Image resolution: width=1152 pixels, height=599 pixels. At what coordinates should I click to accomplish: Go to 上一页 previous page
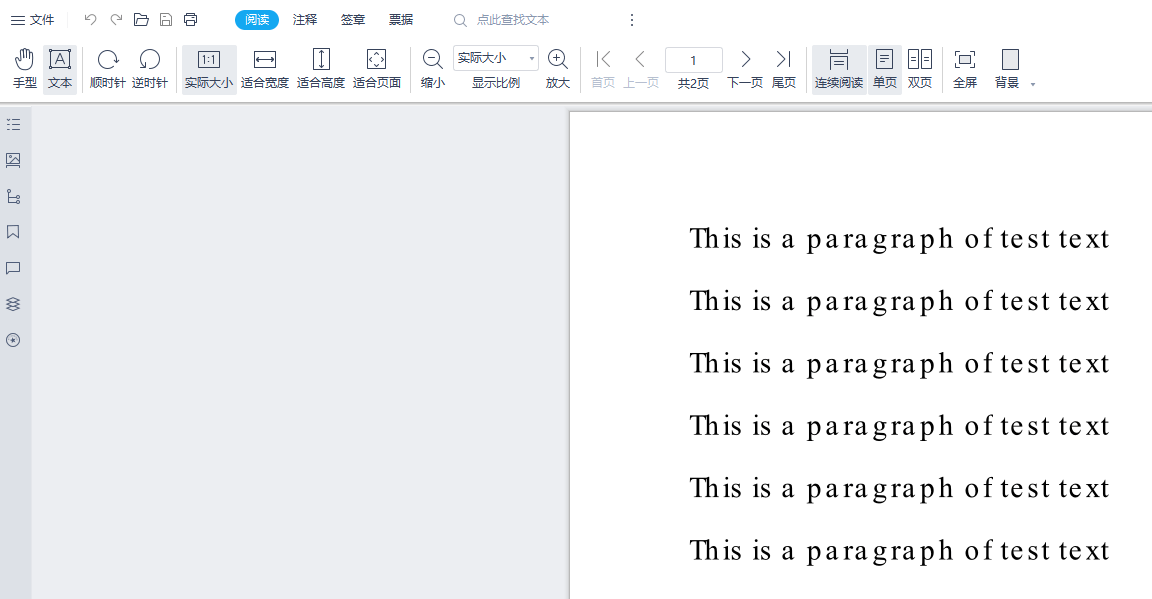[641, 69]
